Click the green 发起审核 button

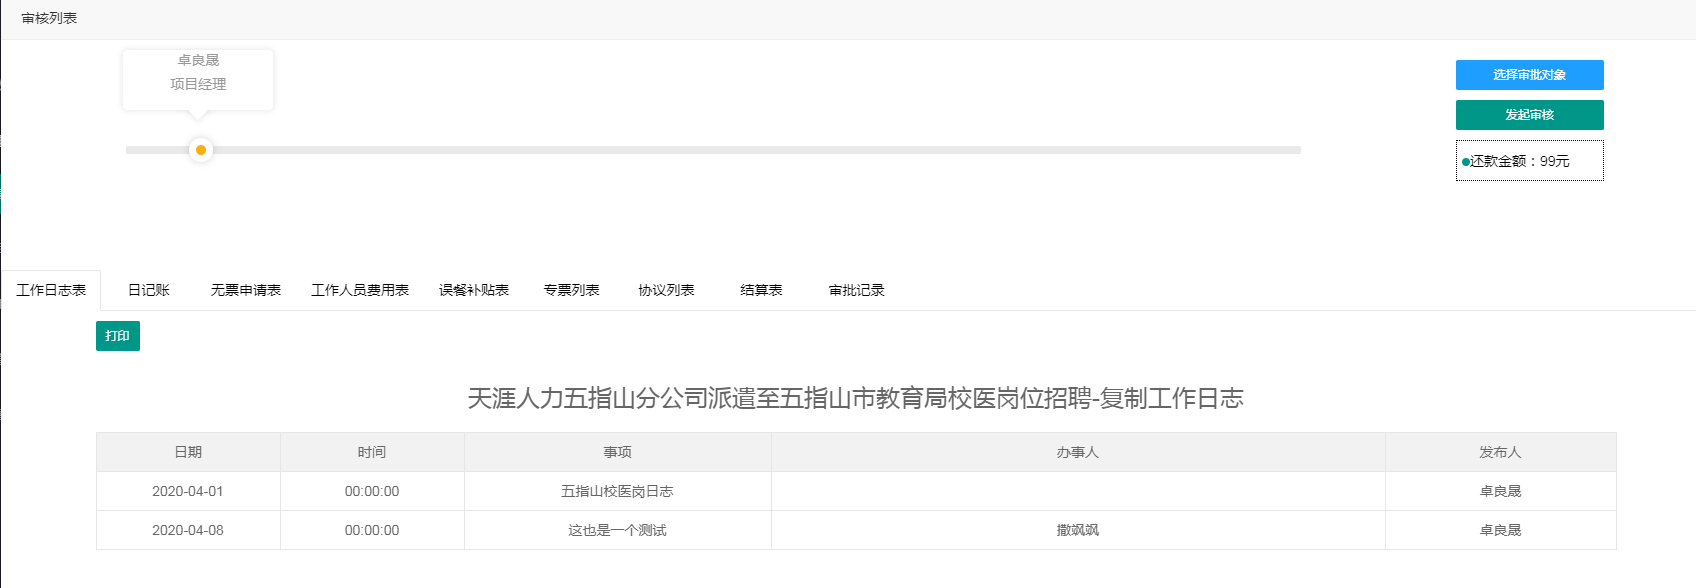click(x=1529, y=115)
